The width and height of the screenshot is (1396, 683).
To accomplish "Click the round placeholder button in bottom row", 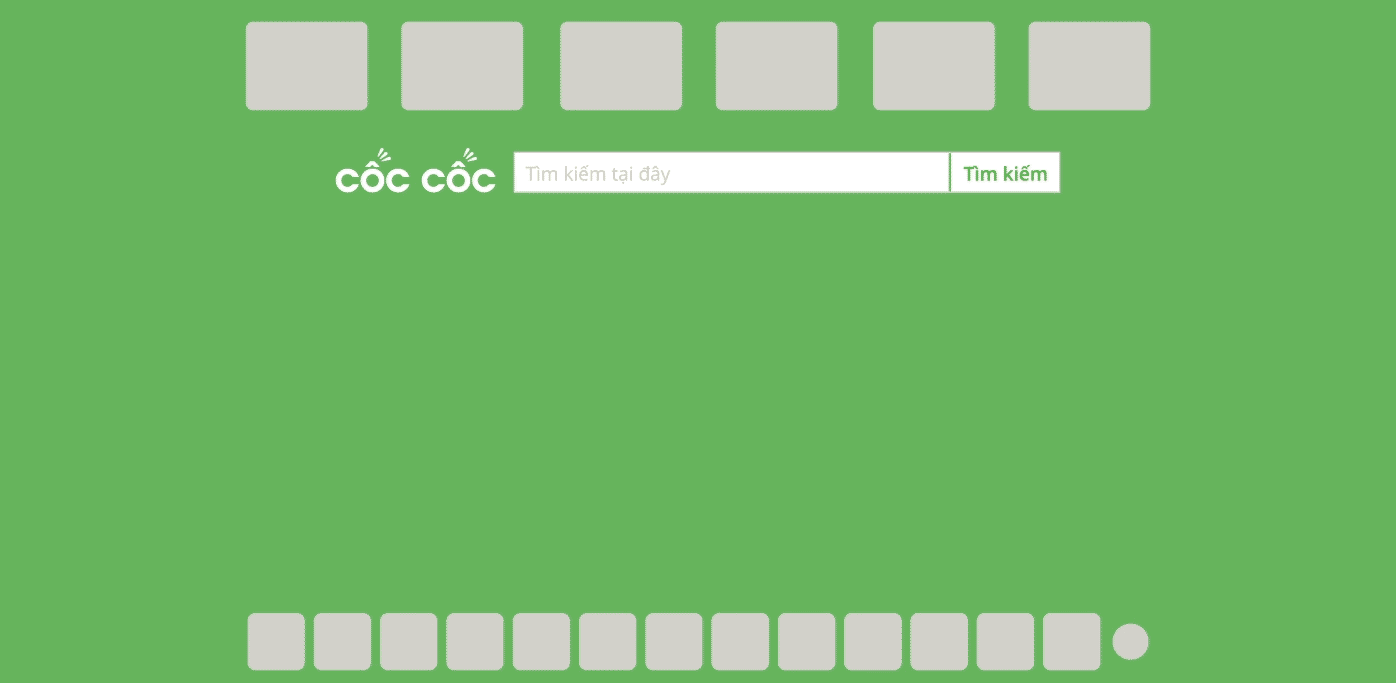I will click(x=1130, y=642).
